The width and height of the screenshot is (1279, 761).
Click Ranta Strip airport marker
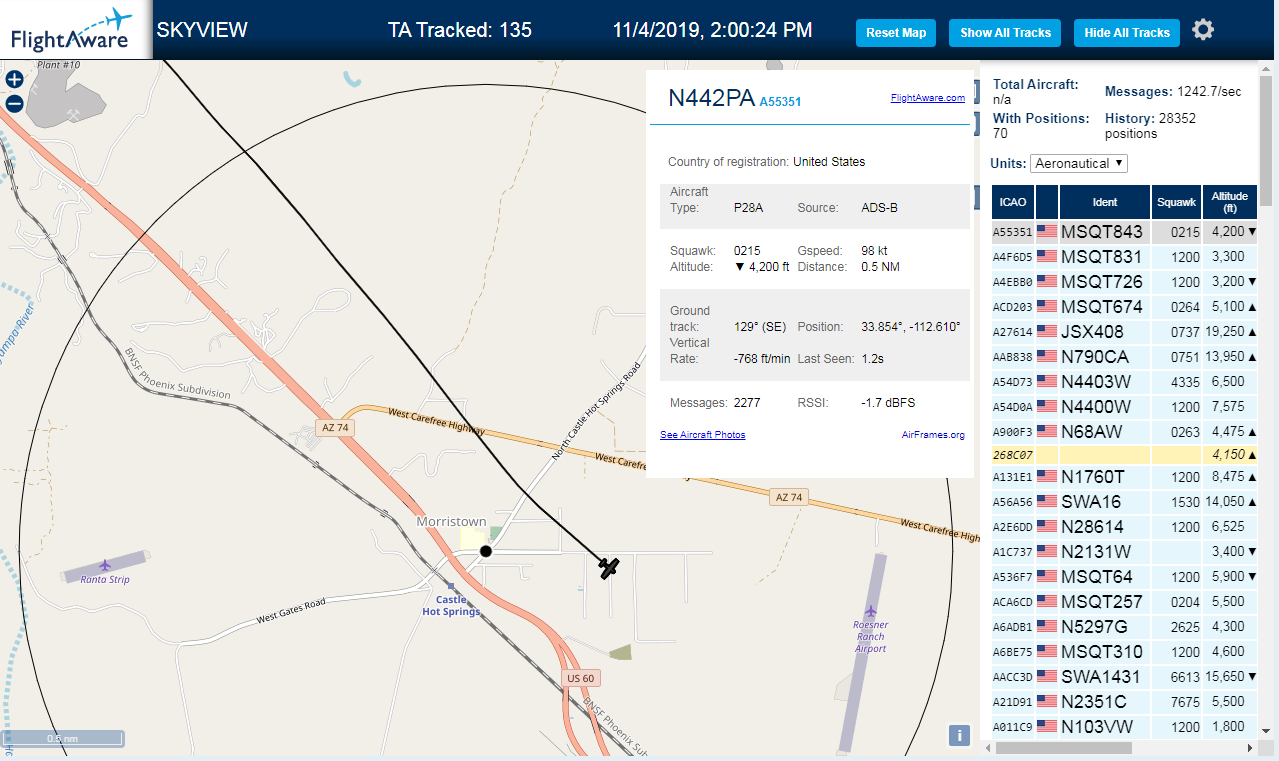(x=105, y=566)
